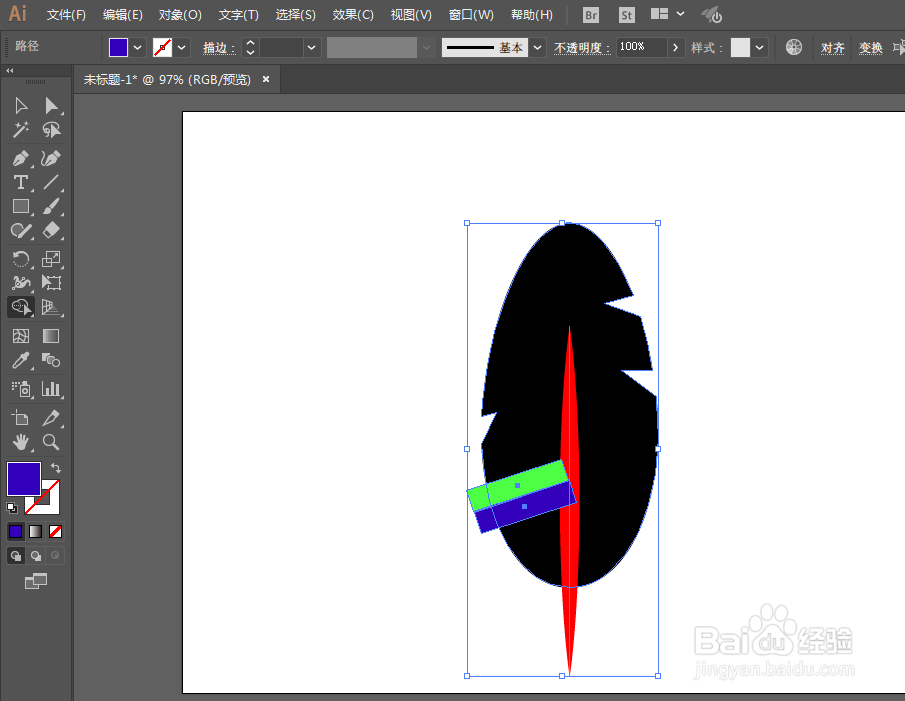The height and width of the screenshot is (701, 905).
Task: Pick the Eyedropper tool
Action: 20,360
